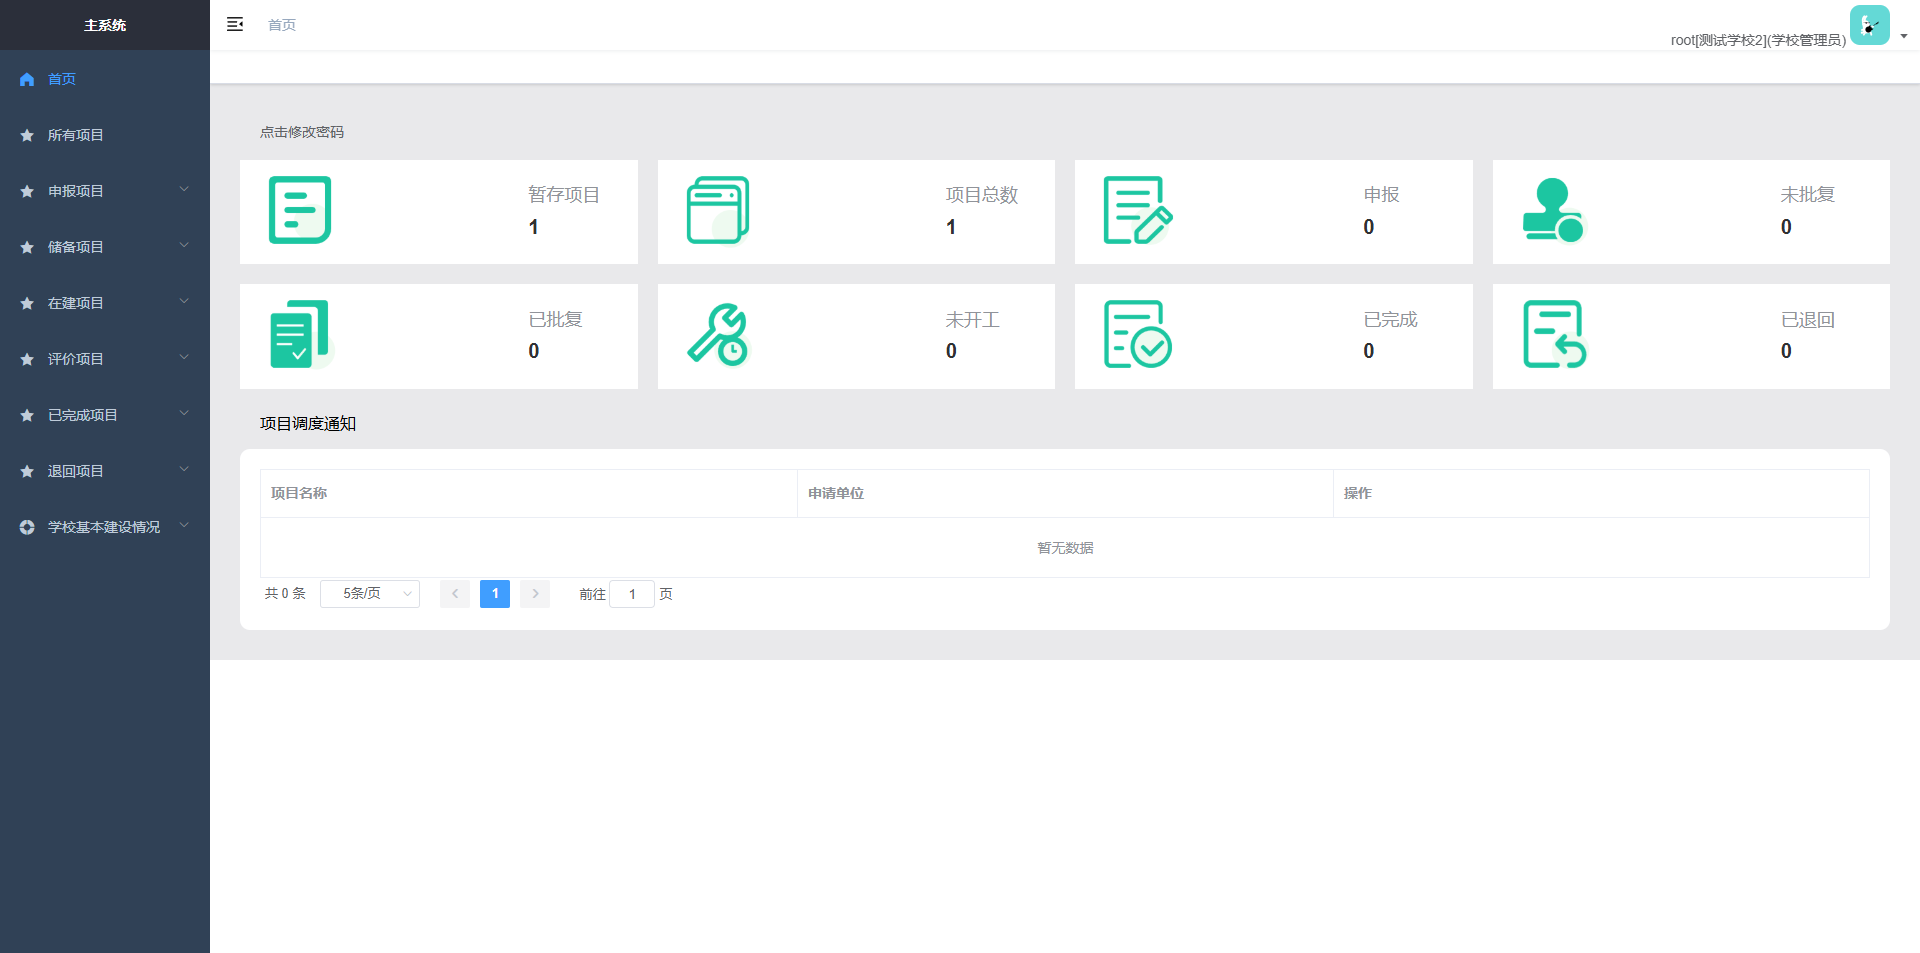
Task: Click the 未开工 wrench clock icon
Action: 718,335
